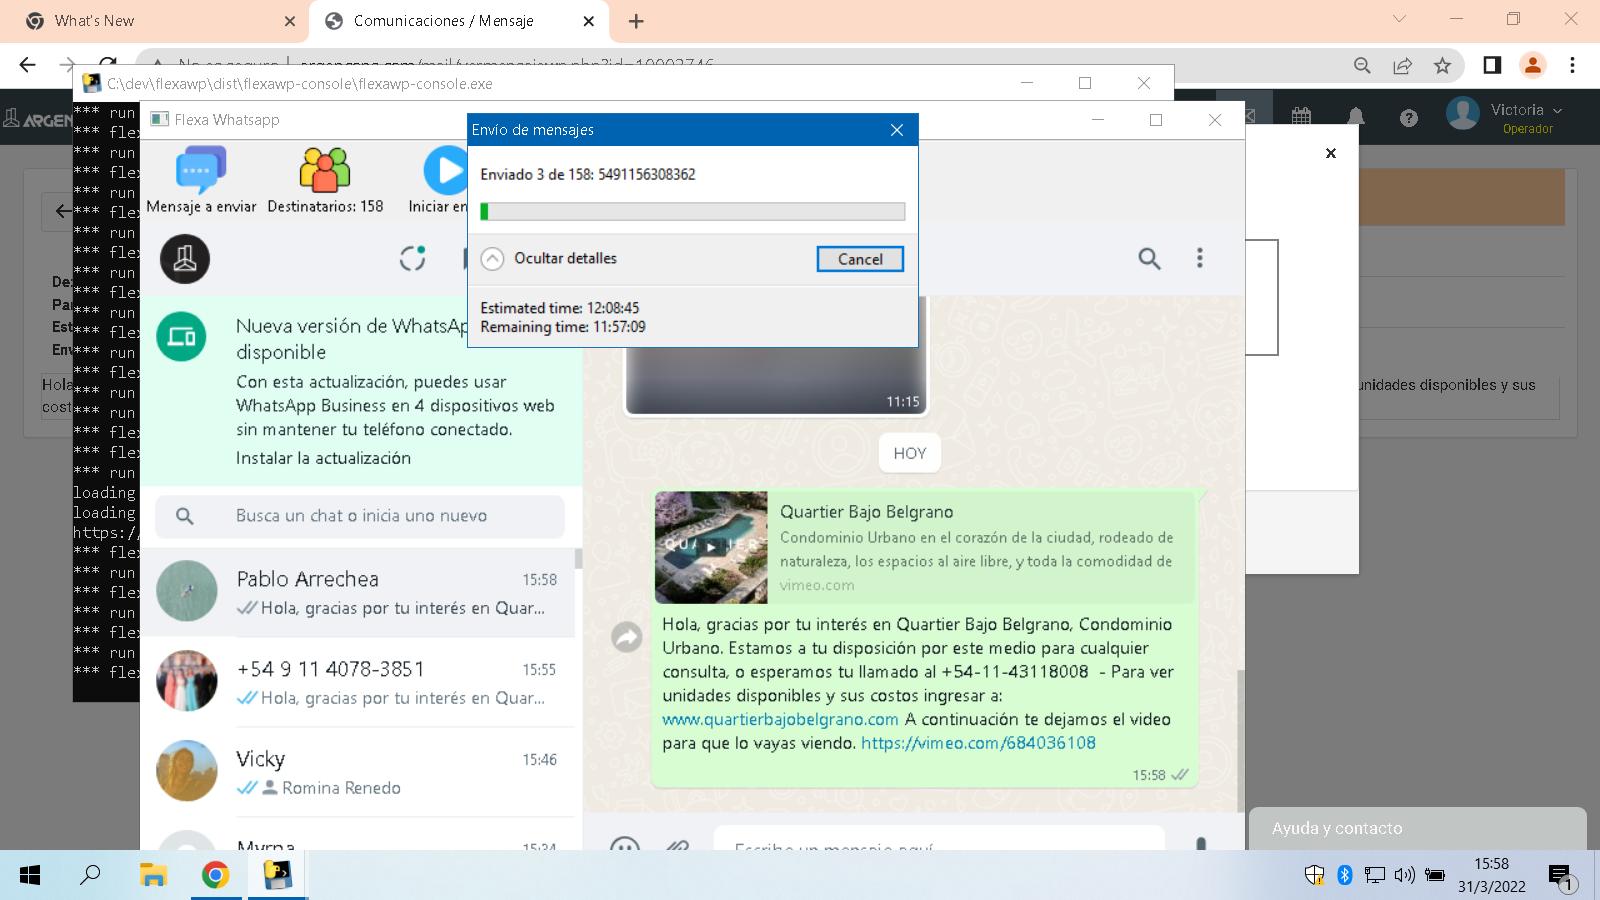The image size is (1600, 900).
Task: Click the Quartier Bajo Belgrano preview title
Action: 866,512
